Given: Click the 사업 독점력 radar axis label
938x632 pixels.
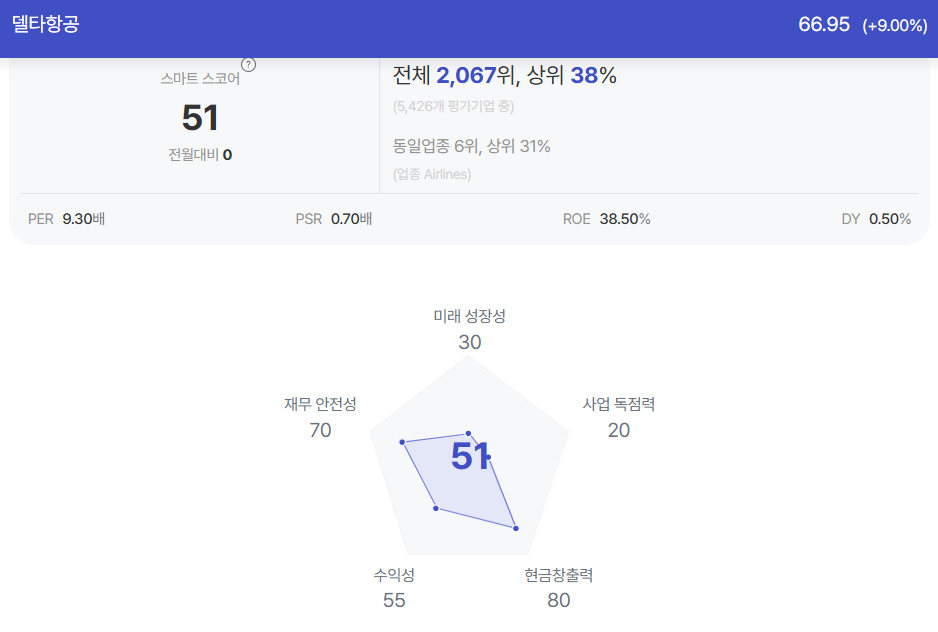Looking at the screenshot, I should [x=619, y=404].
